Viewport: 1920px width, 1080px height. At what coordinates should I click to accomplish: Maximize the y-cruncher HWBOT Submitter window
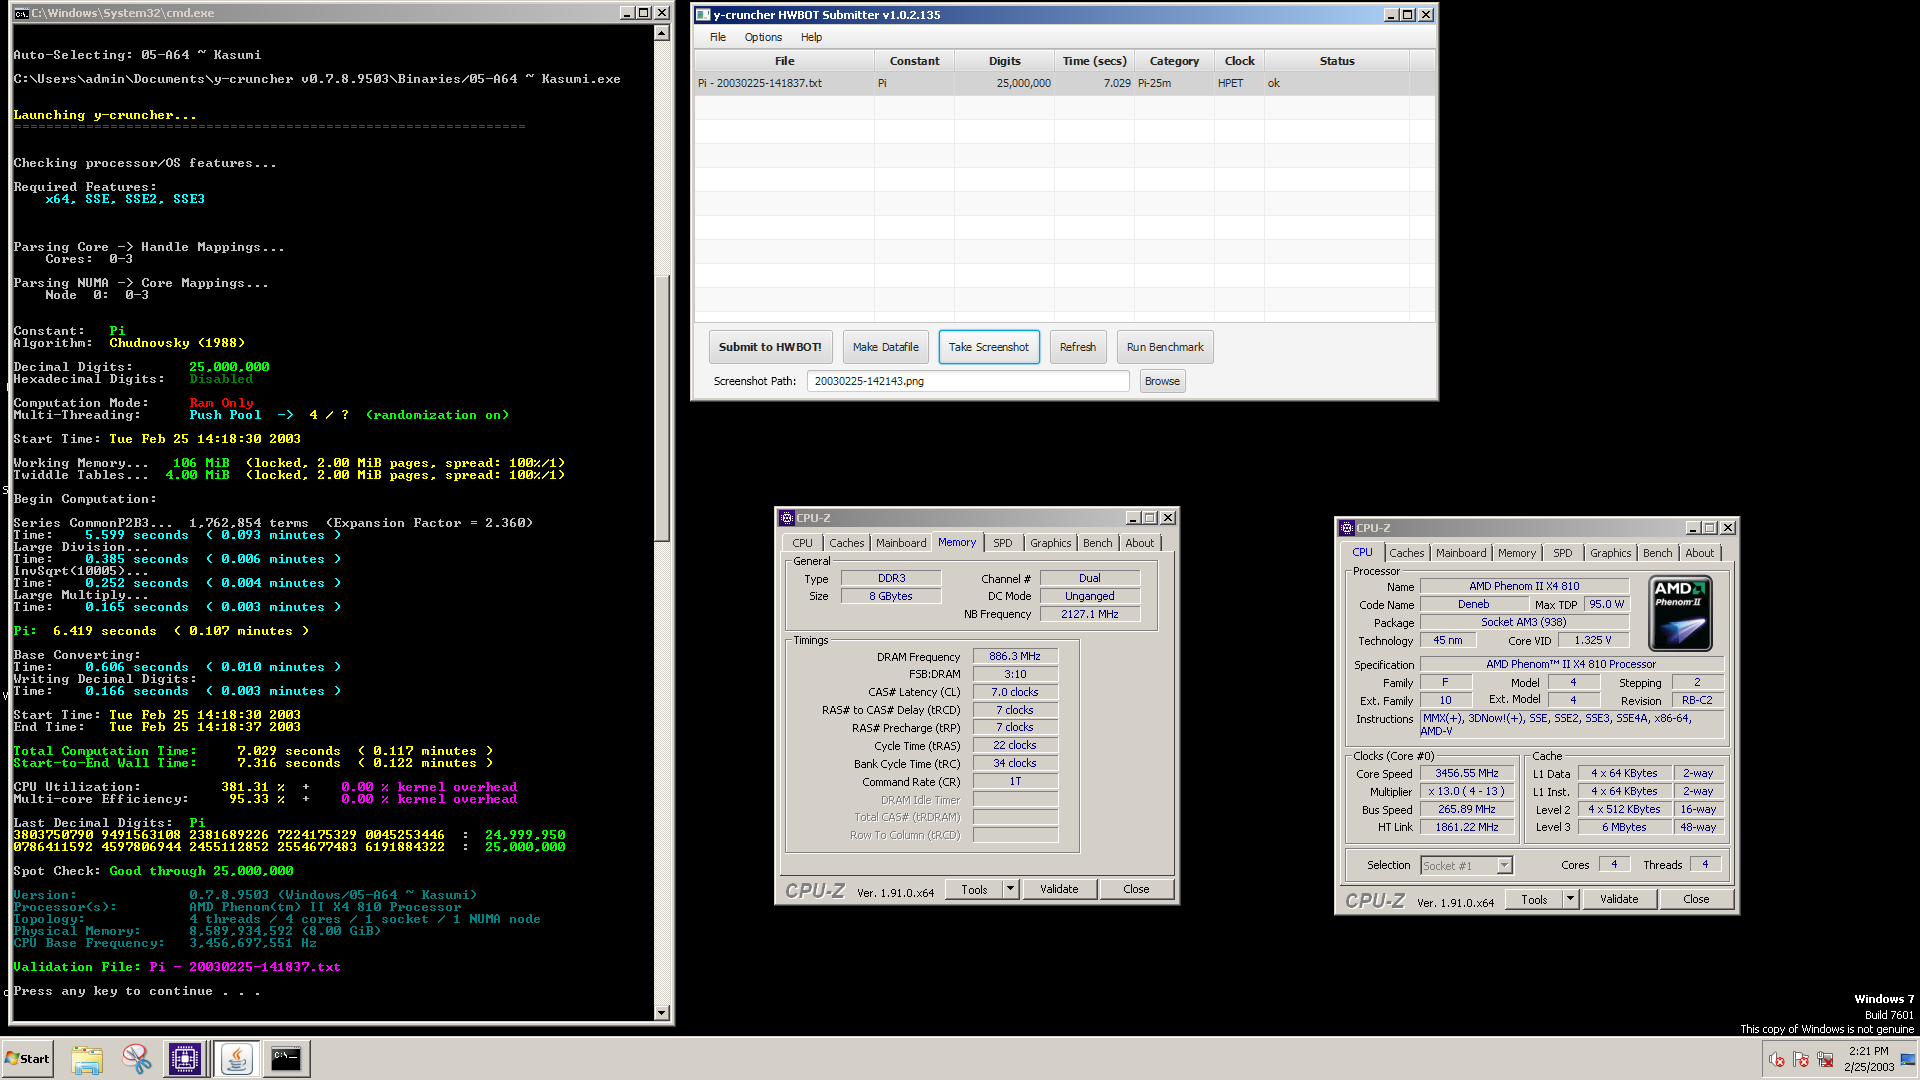1408,15
